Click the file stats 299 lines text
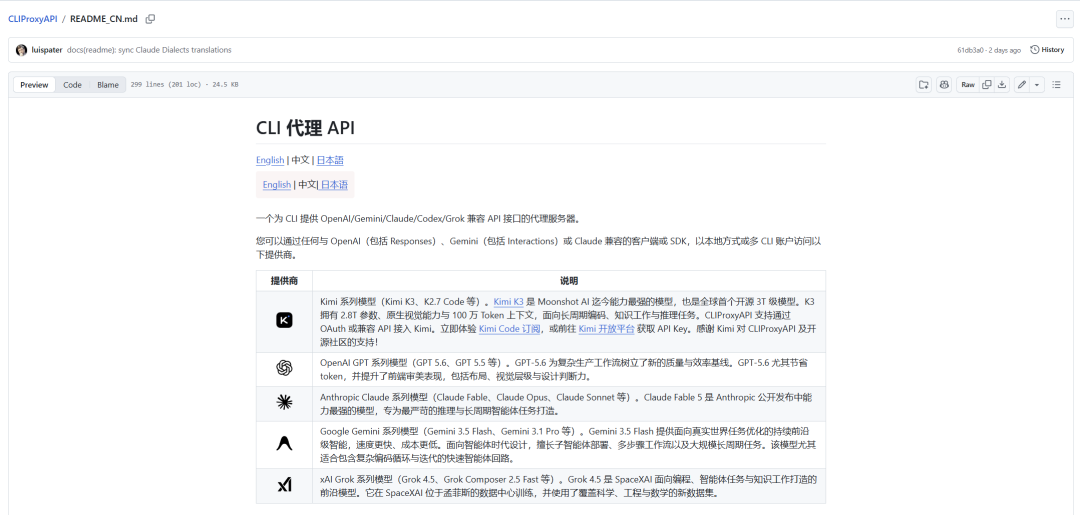Screen dimensions: 1080x515 coord(185,85)
